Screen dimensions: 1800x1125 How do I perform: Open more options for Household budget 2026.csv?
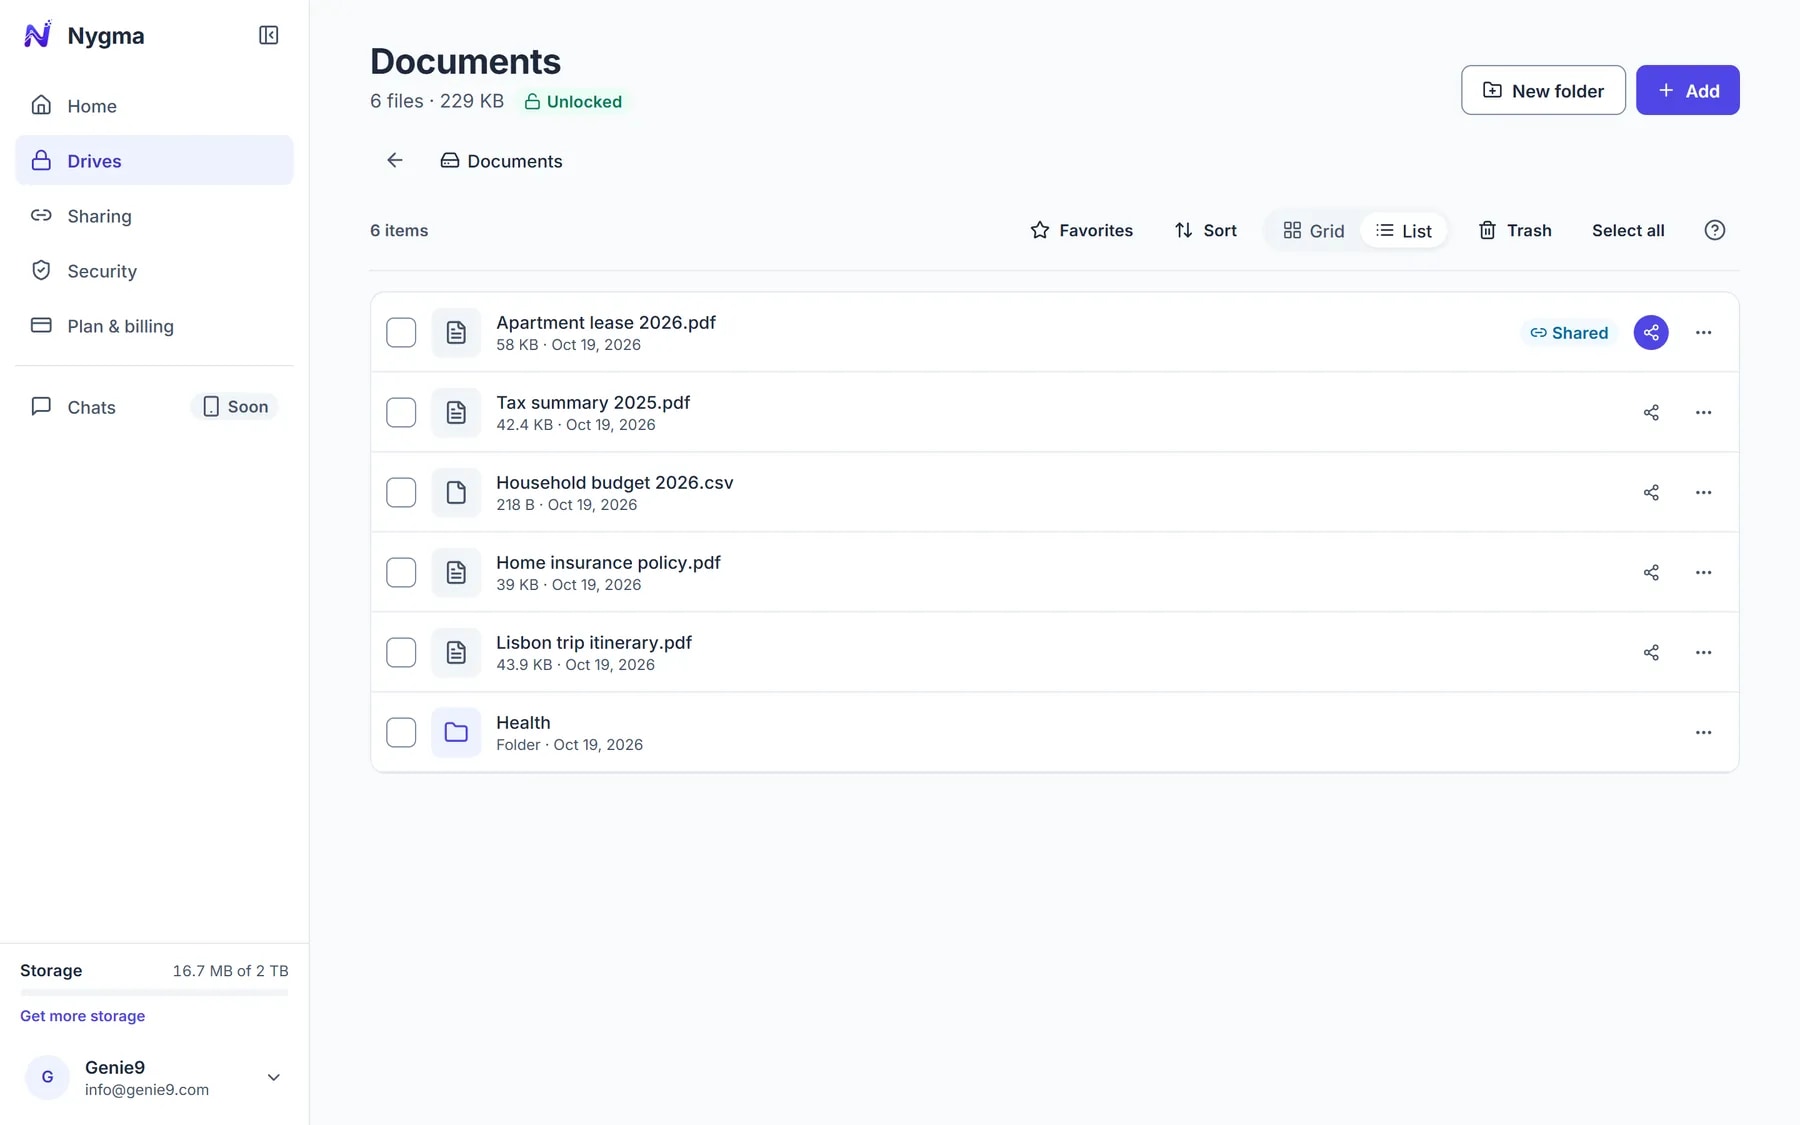[1703, 492]
